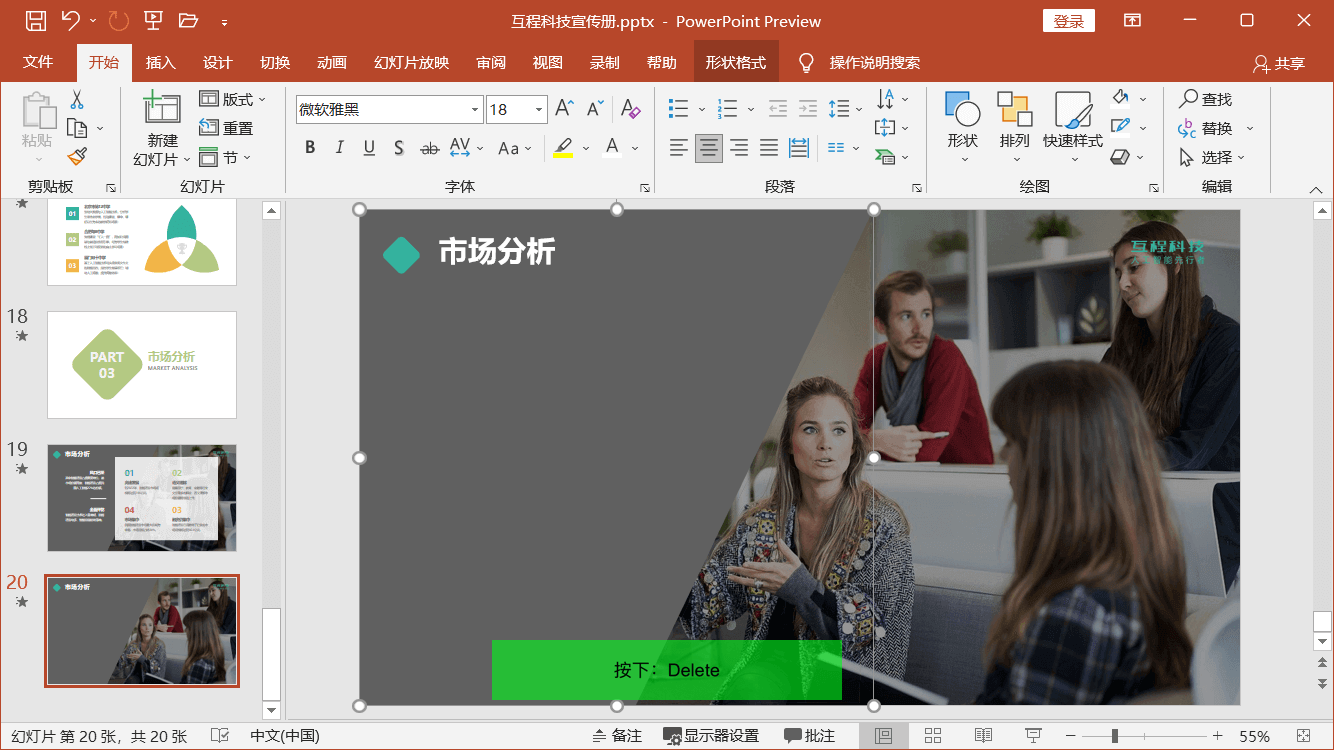Screen dimensions: 1334x750
Task: Open the font size dropdown 18
Action: pyautogui.click(x=539, y=110)
